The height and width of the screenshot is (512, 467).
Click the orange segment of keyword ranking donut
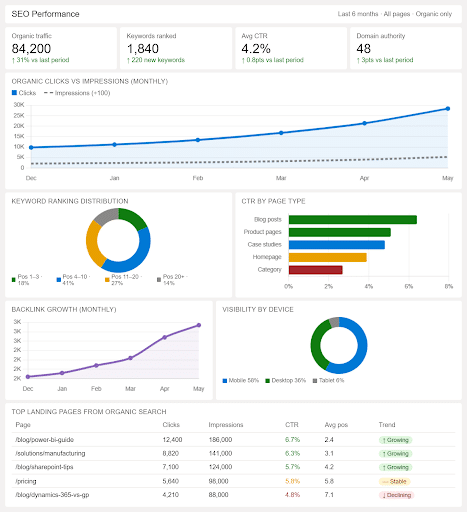tap(92, 244)
